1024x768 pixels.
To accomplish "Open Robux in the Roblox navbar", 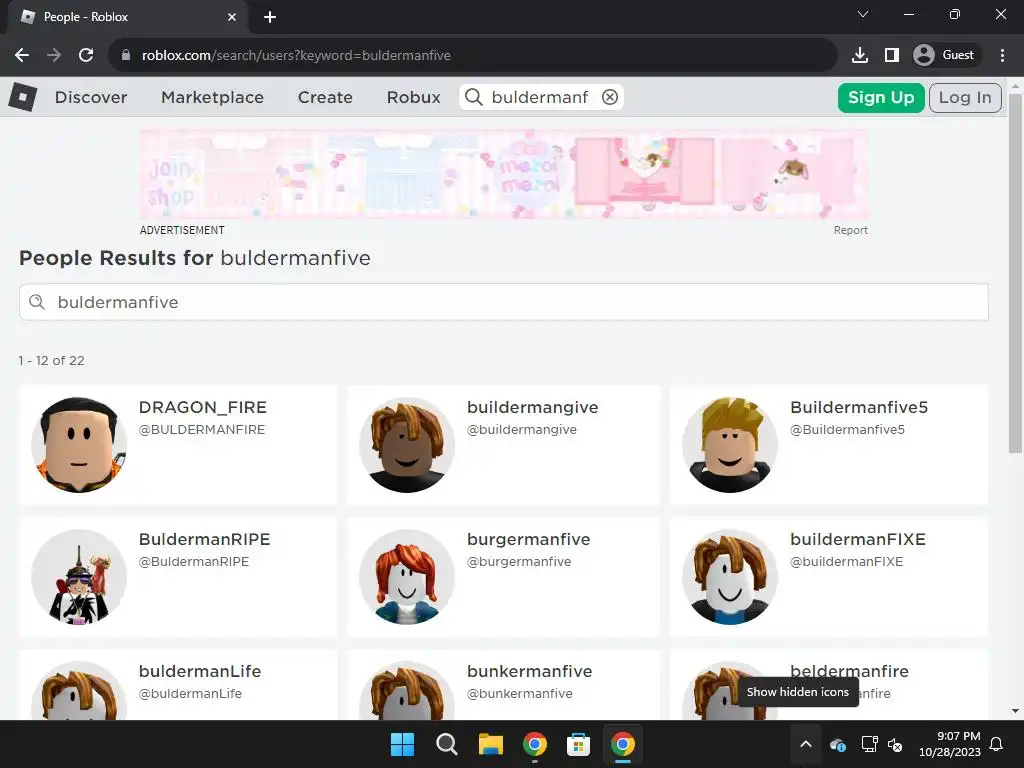I will 413,97.
